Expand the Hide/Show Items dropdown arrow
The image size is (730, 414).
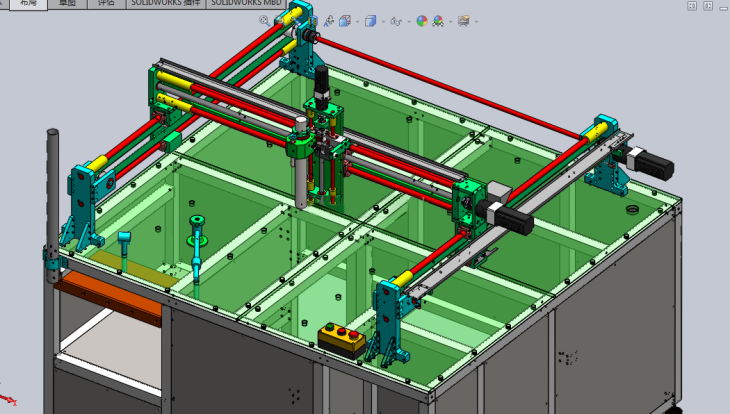pyautogui.click(x=408, y=21)
